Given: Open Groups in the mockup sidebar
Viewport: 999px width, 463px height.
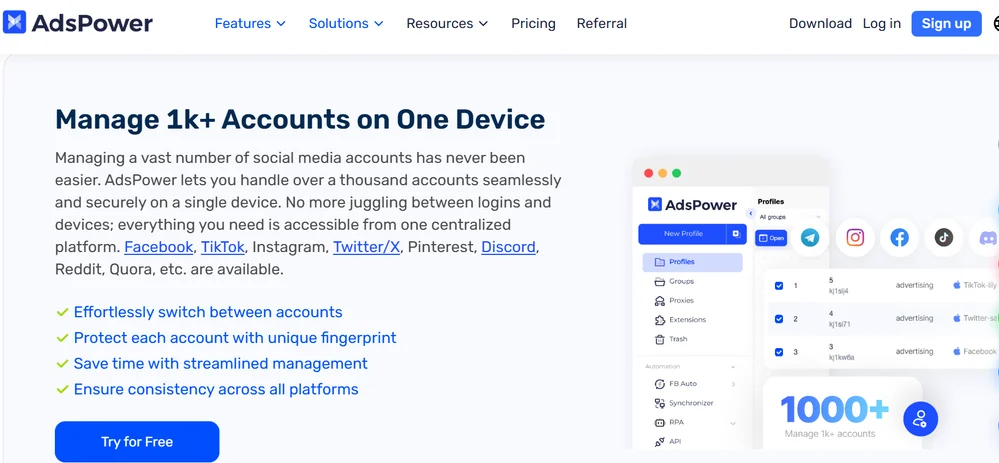Looking at the screenshot, I should click(674, 281).
